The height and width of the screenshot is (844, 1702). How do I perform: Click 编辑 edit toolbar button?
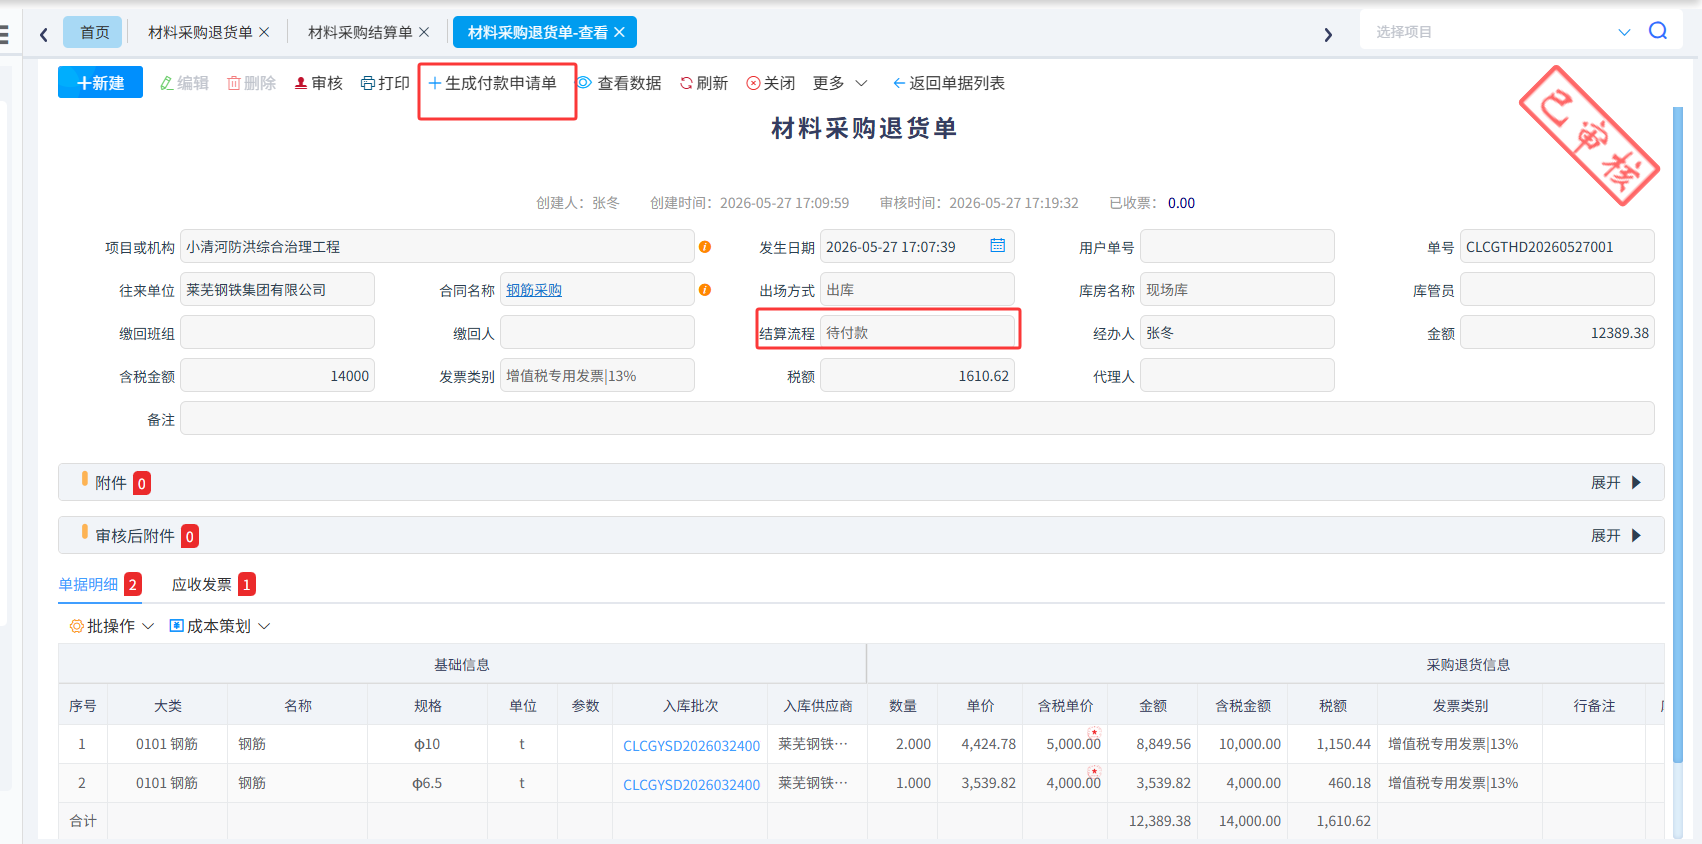(184, 83)
